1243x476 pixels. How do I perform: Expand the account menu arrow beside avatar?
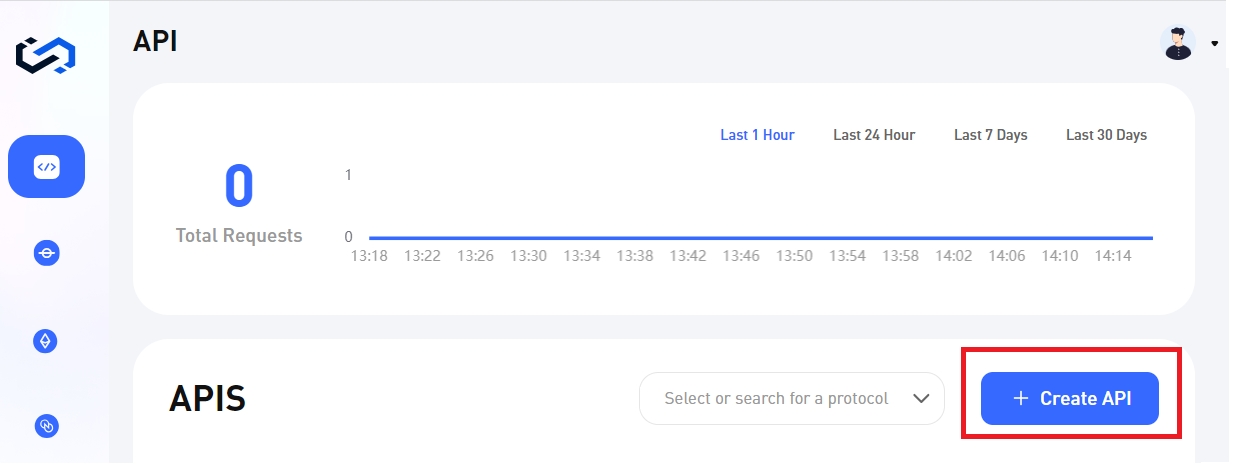coord(1214,44)
